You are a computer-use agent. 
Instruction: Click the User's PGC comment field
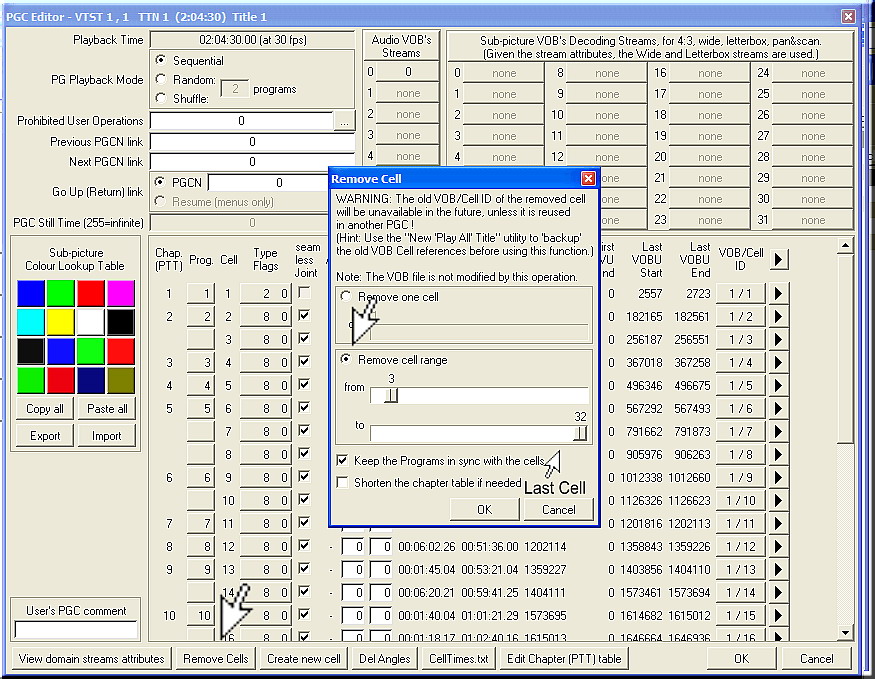point(77,630)
